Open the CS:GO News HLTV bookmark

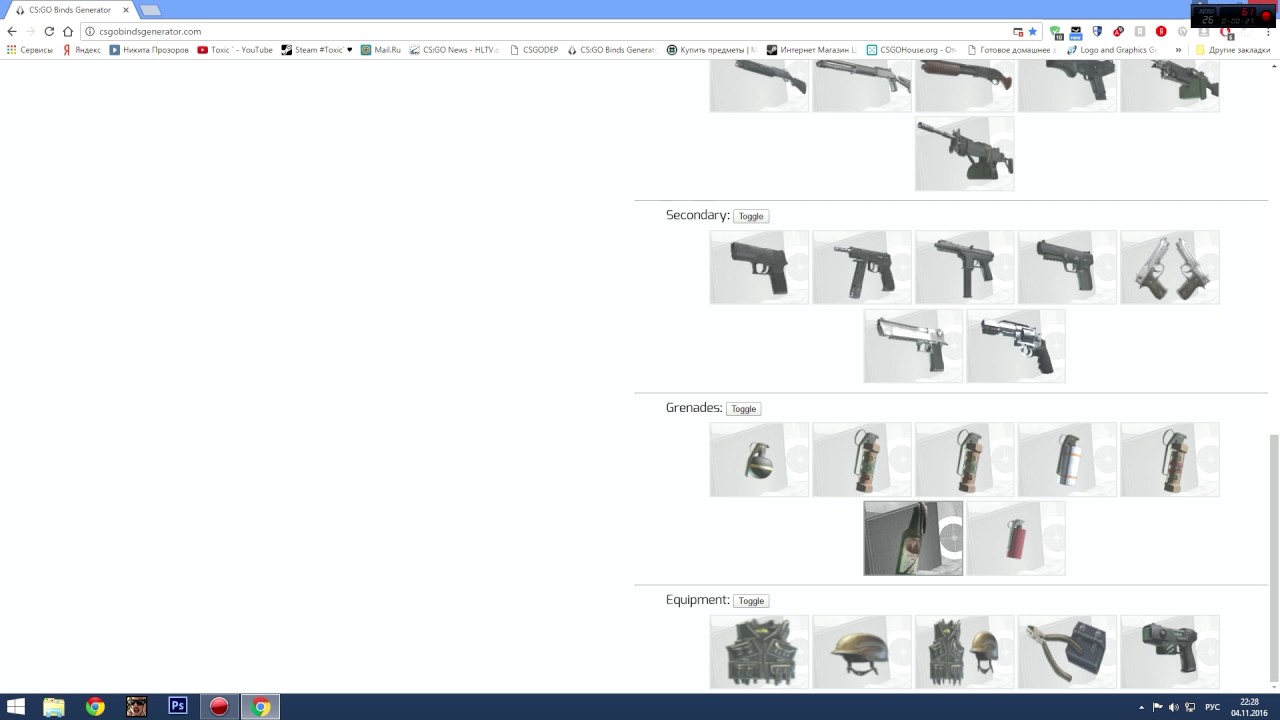tap(454, 50)
